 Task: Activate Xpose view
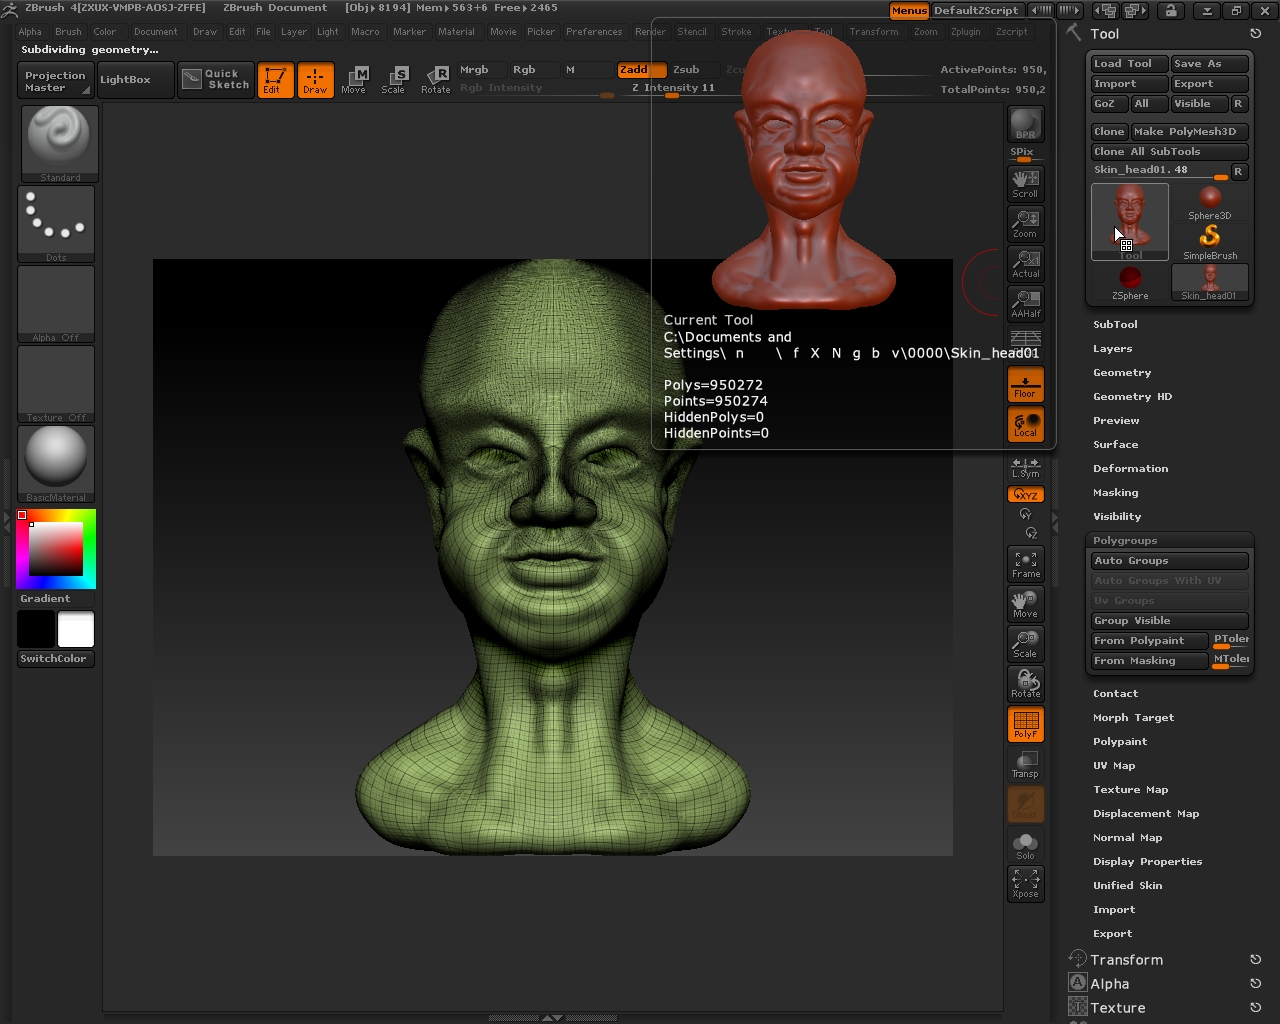point(1025,884)
